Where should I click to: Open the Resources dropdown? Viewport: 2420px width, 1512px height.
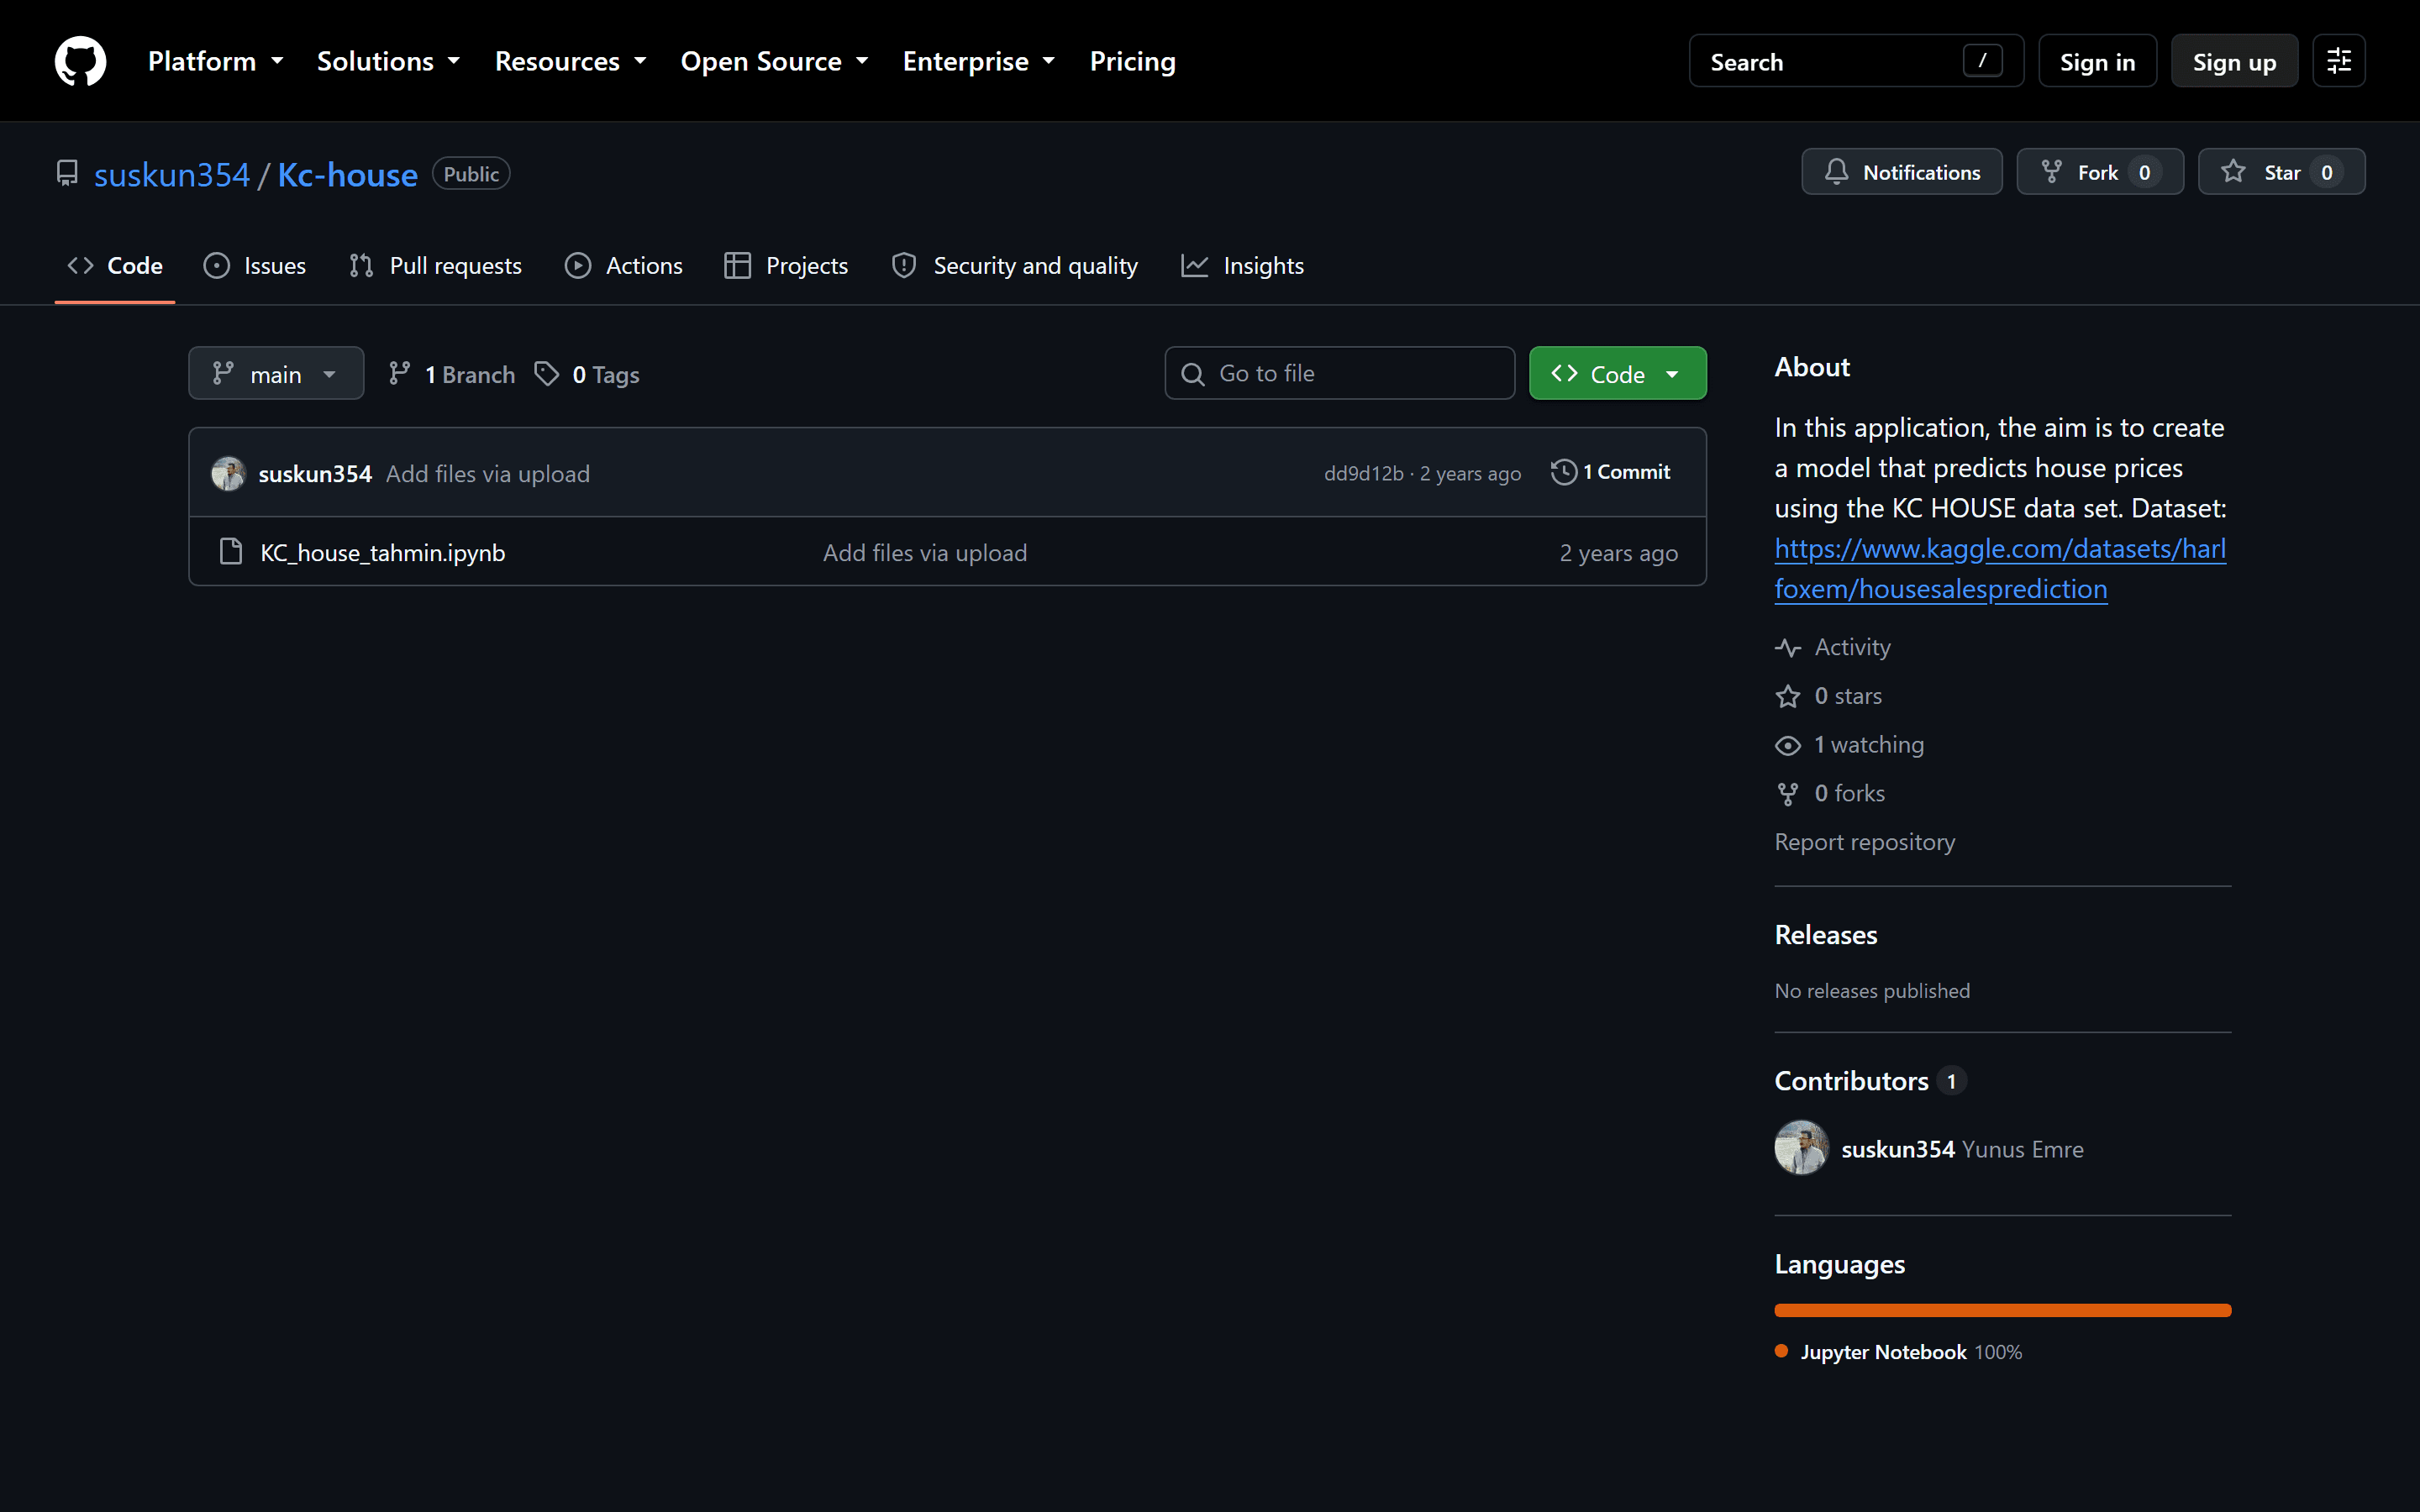[571, 61]
